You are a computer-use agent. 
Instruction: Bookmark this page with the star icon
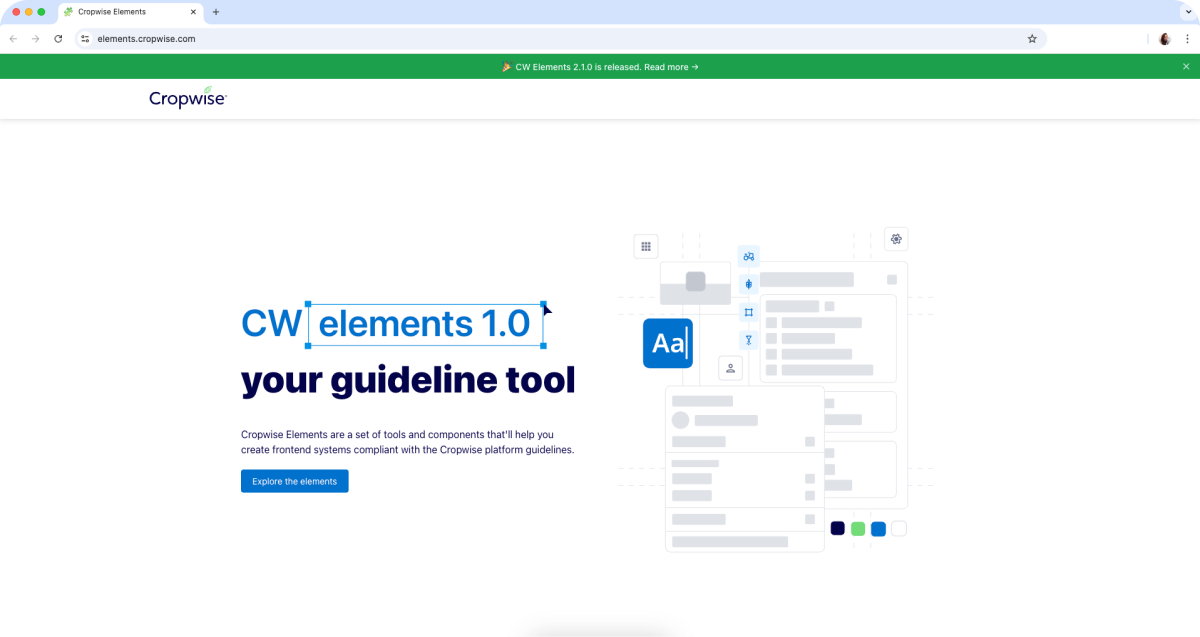tap(1032, 39)
